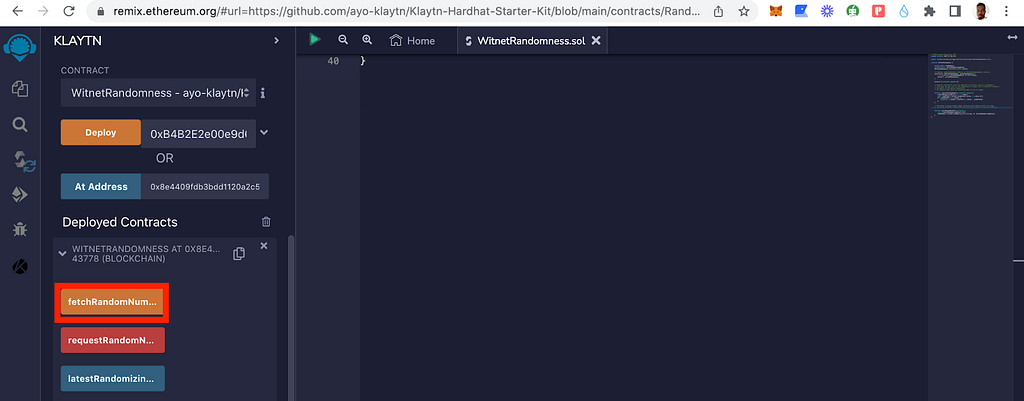The width and height of the screenshot is (1024, 401).
Task: Call requestRandomN... function button
Action: point(112,340)
